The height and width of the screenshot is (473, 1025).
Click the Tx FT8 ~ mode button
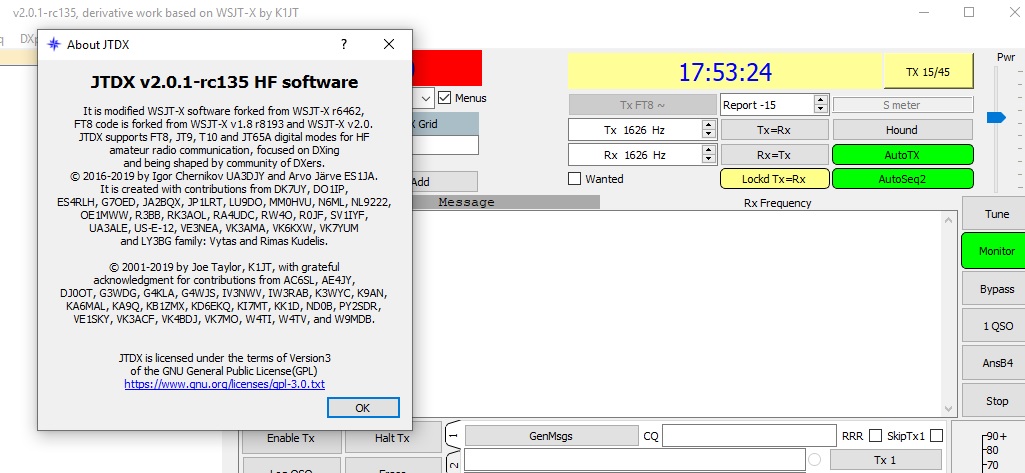click(x=642, y=105)
